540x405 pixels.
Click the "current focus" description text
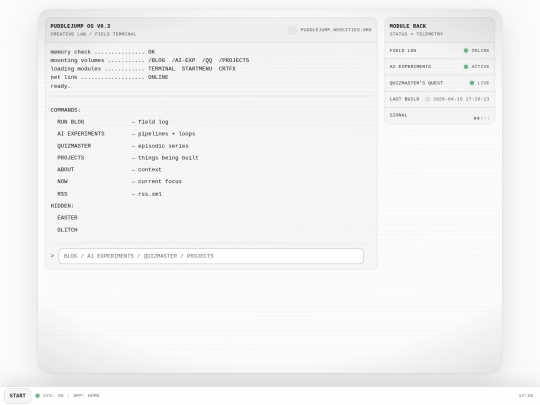coord(159,181)
